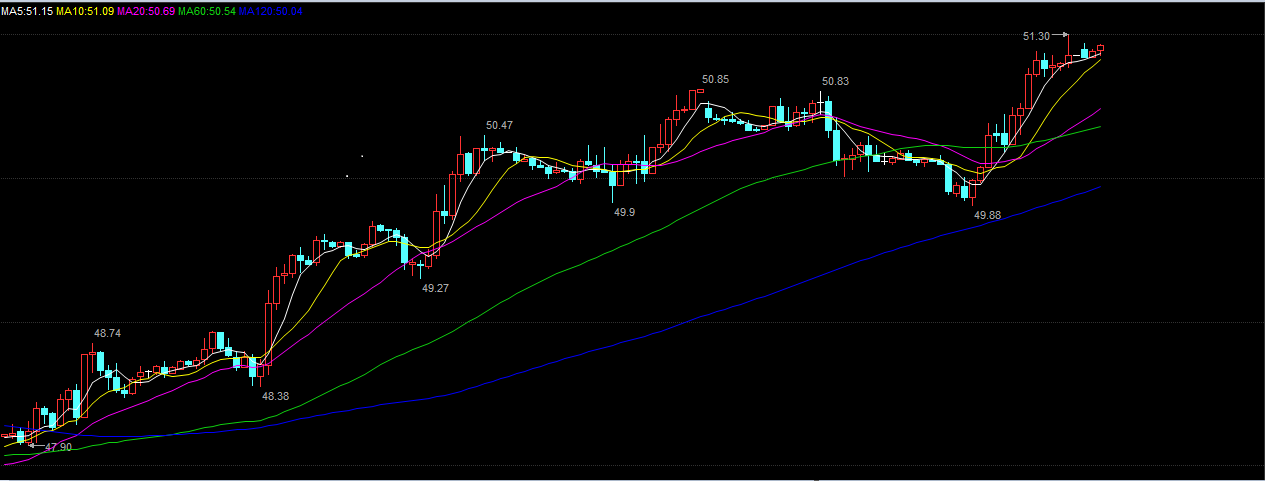This screenshot has height=481, width=1265.
Task: Click the 51.30 high price label
Action: click(1036, 36)
